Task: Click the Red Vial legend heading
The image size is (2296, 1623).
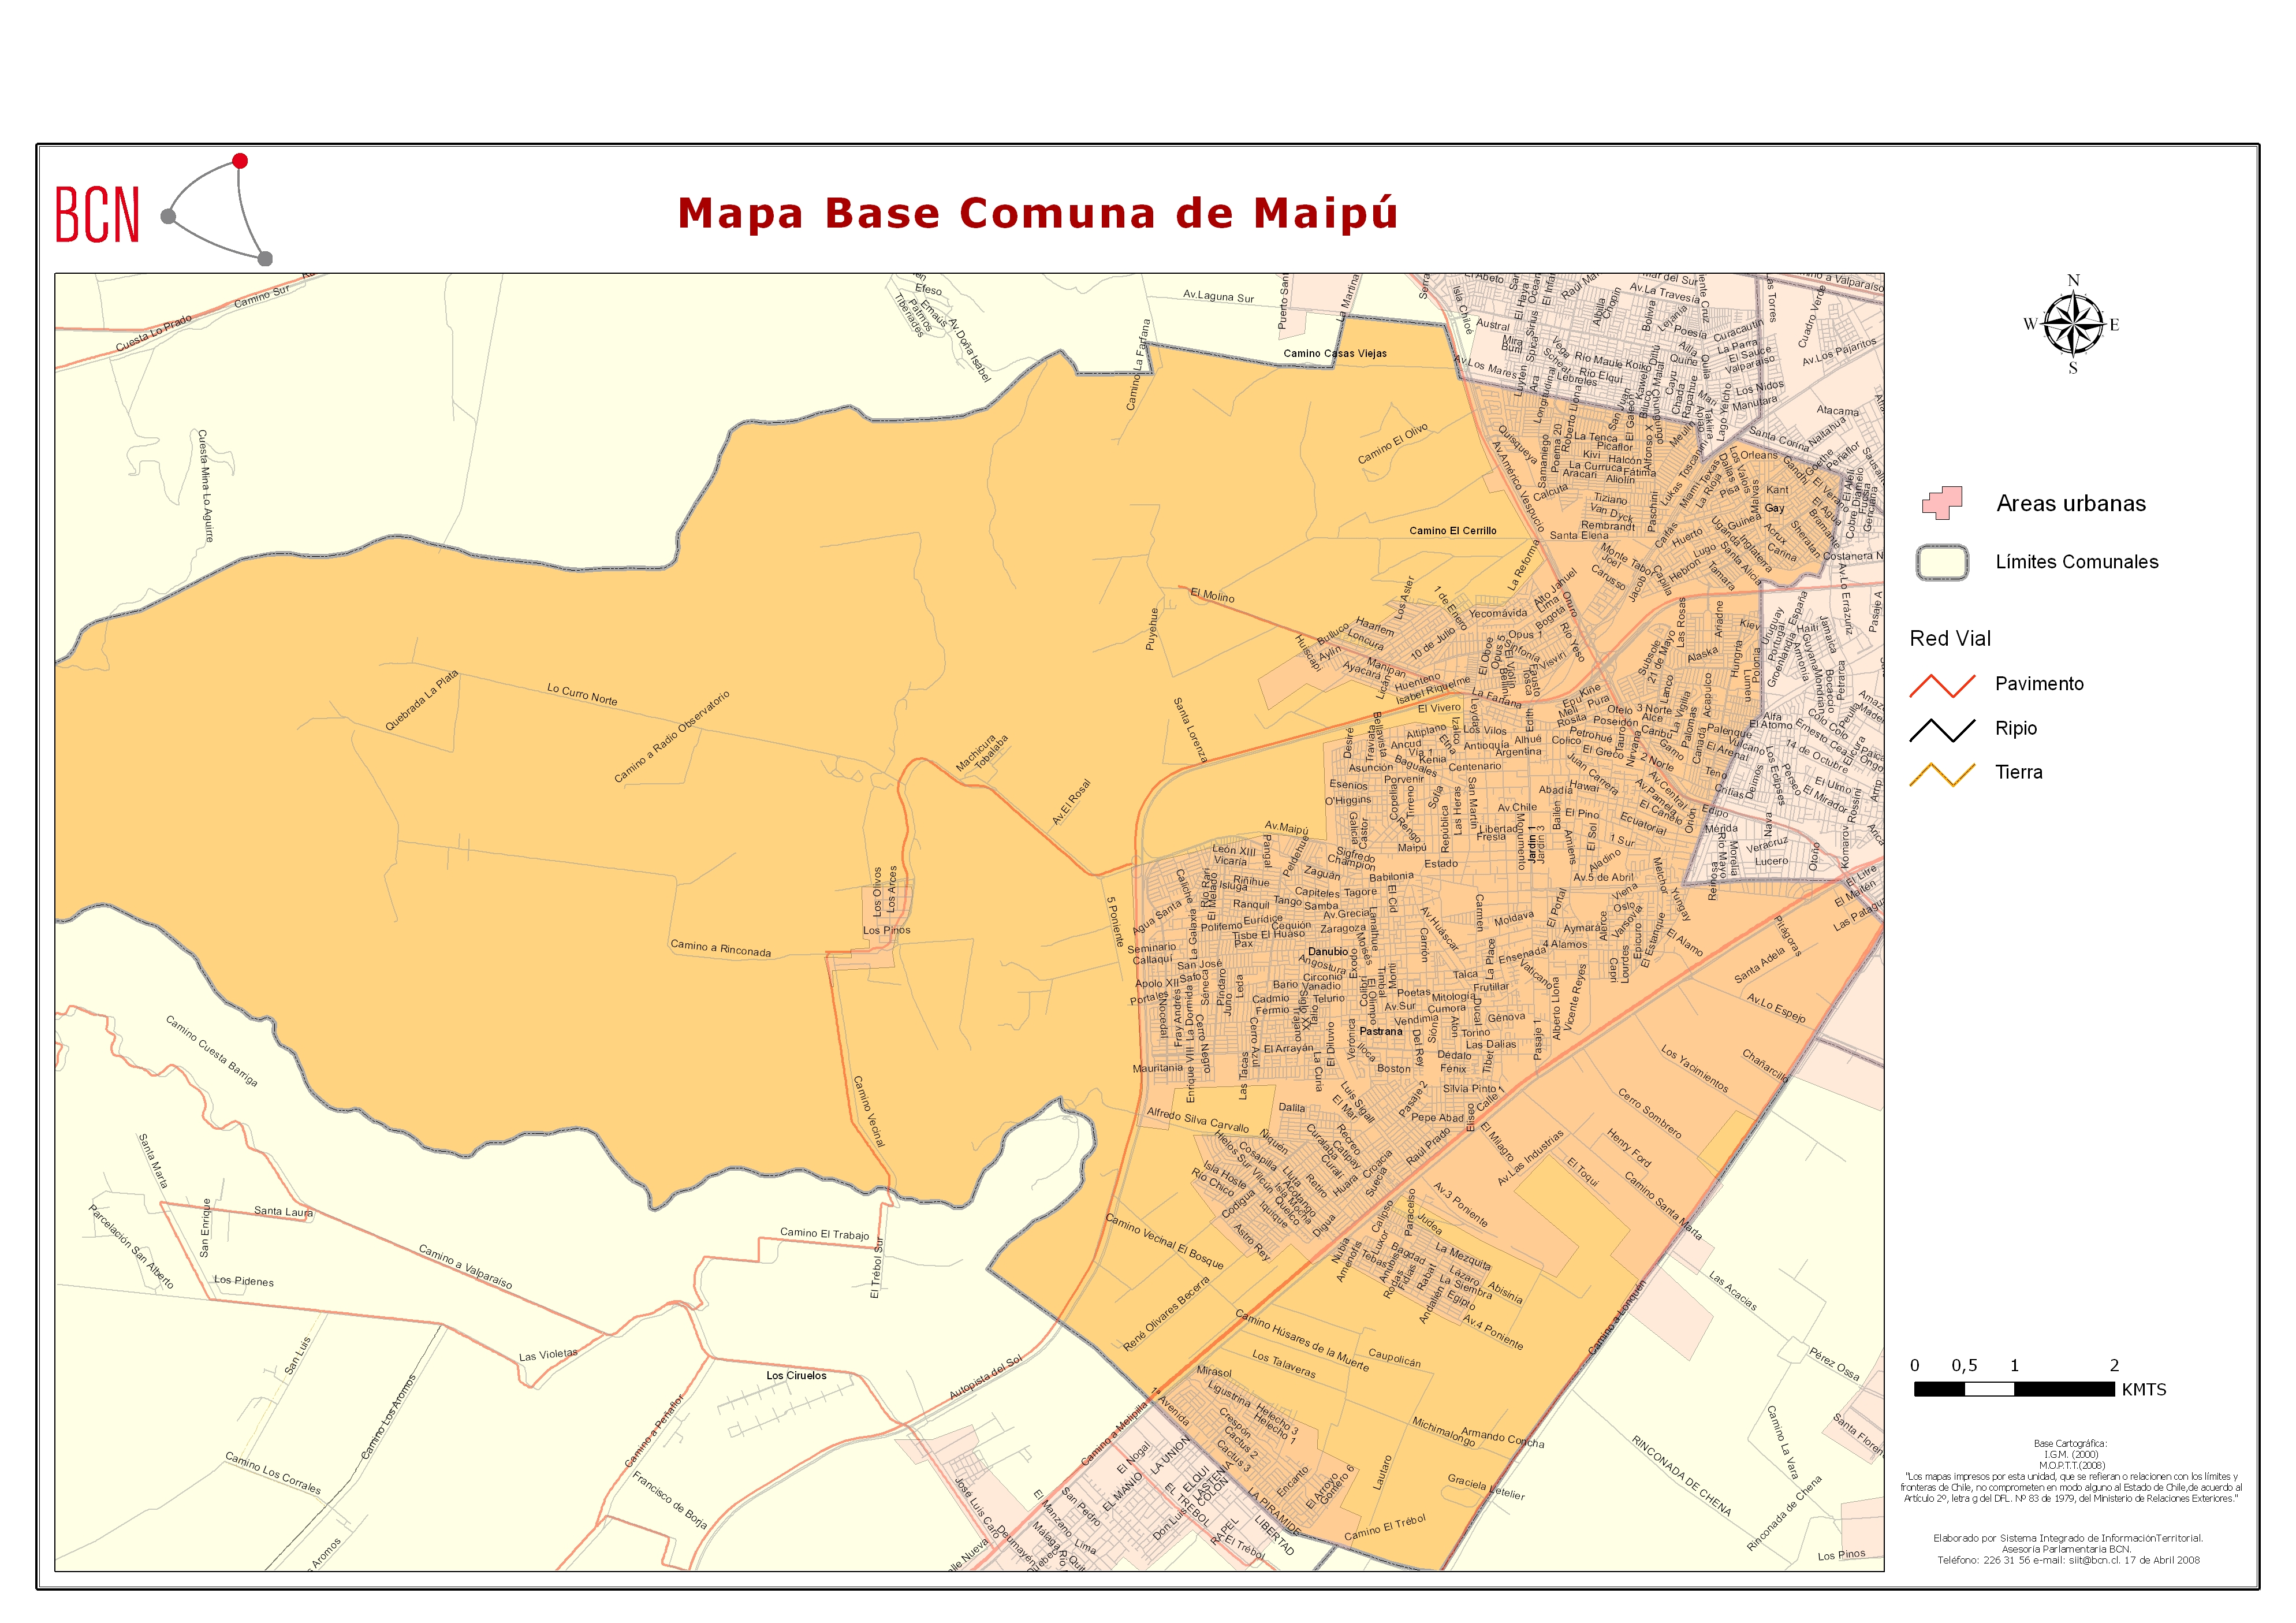Action: click(x=1949, y=639)
